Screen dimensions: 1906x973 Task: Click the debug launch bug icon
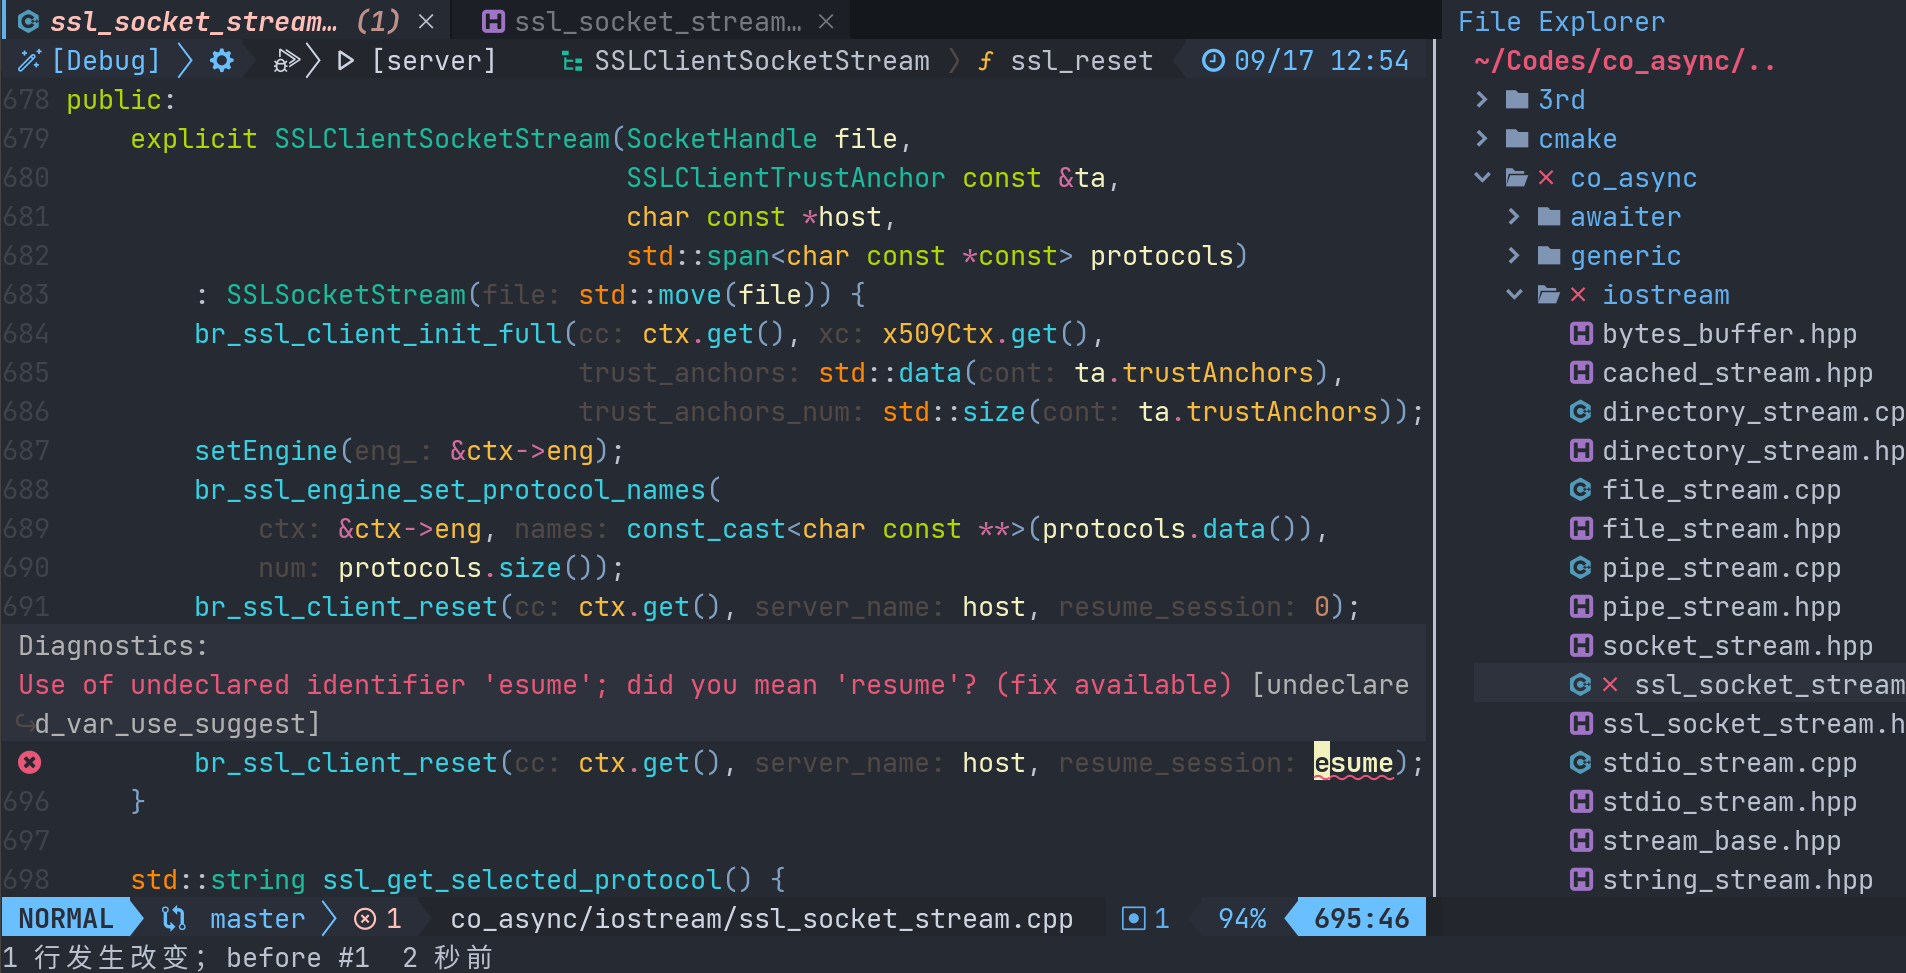[286, 61]
